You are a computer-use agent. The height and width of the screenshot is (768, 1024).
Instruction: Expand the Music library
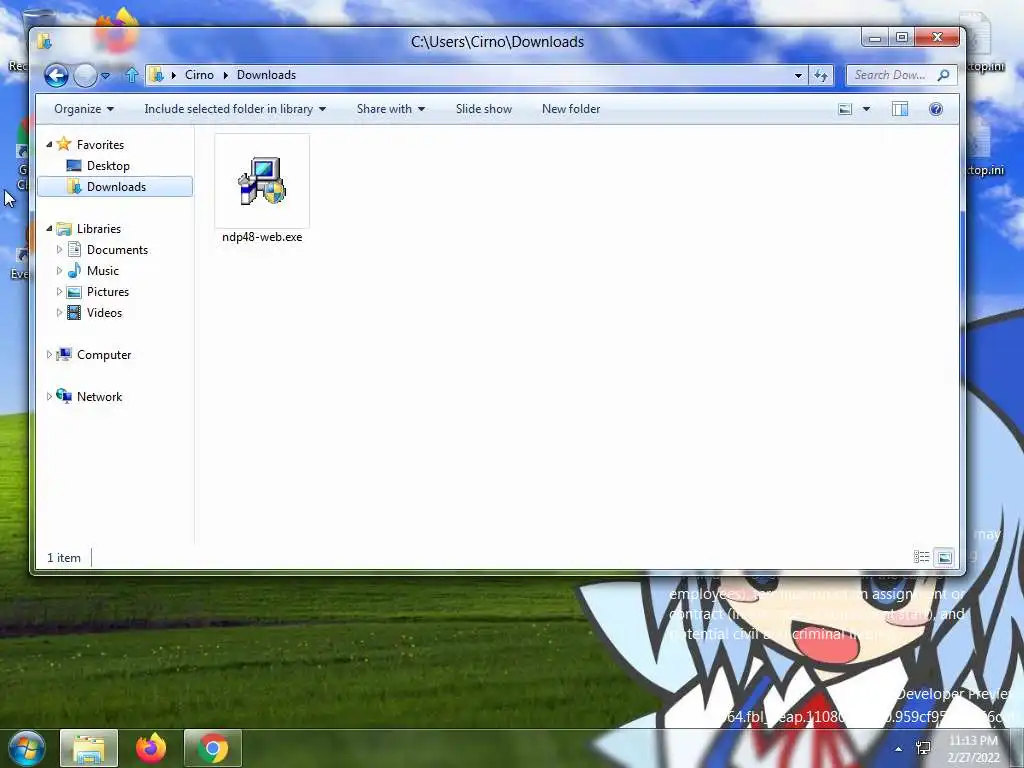point(59,270)
